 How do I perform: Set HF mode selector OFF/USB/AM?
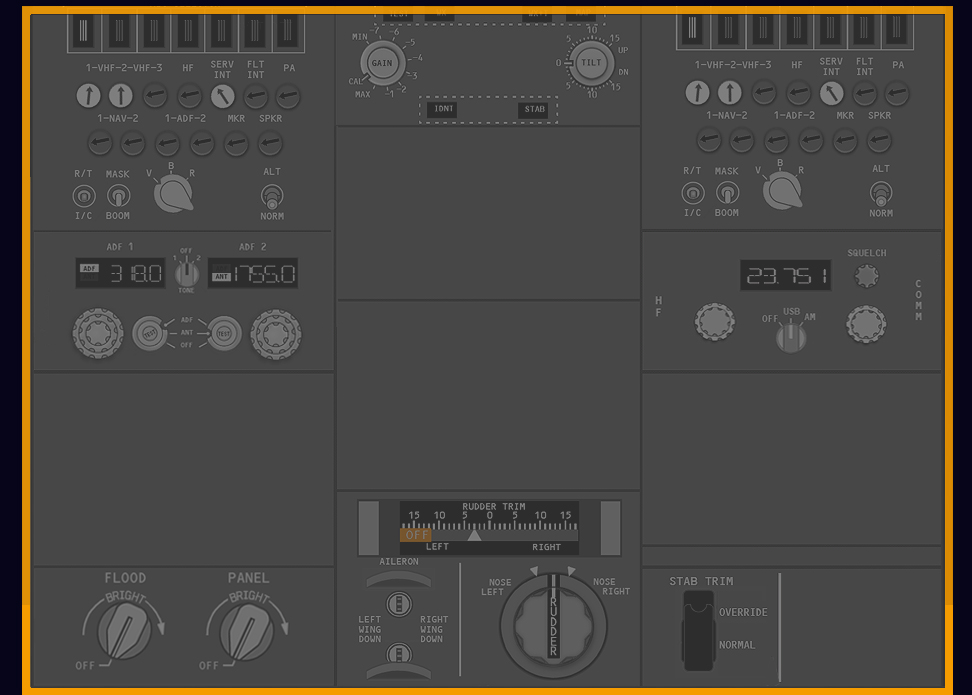click(x=791, y=337)
